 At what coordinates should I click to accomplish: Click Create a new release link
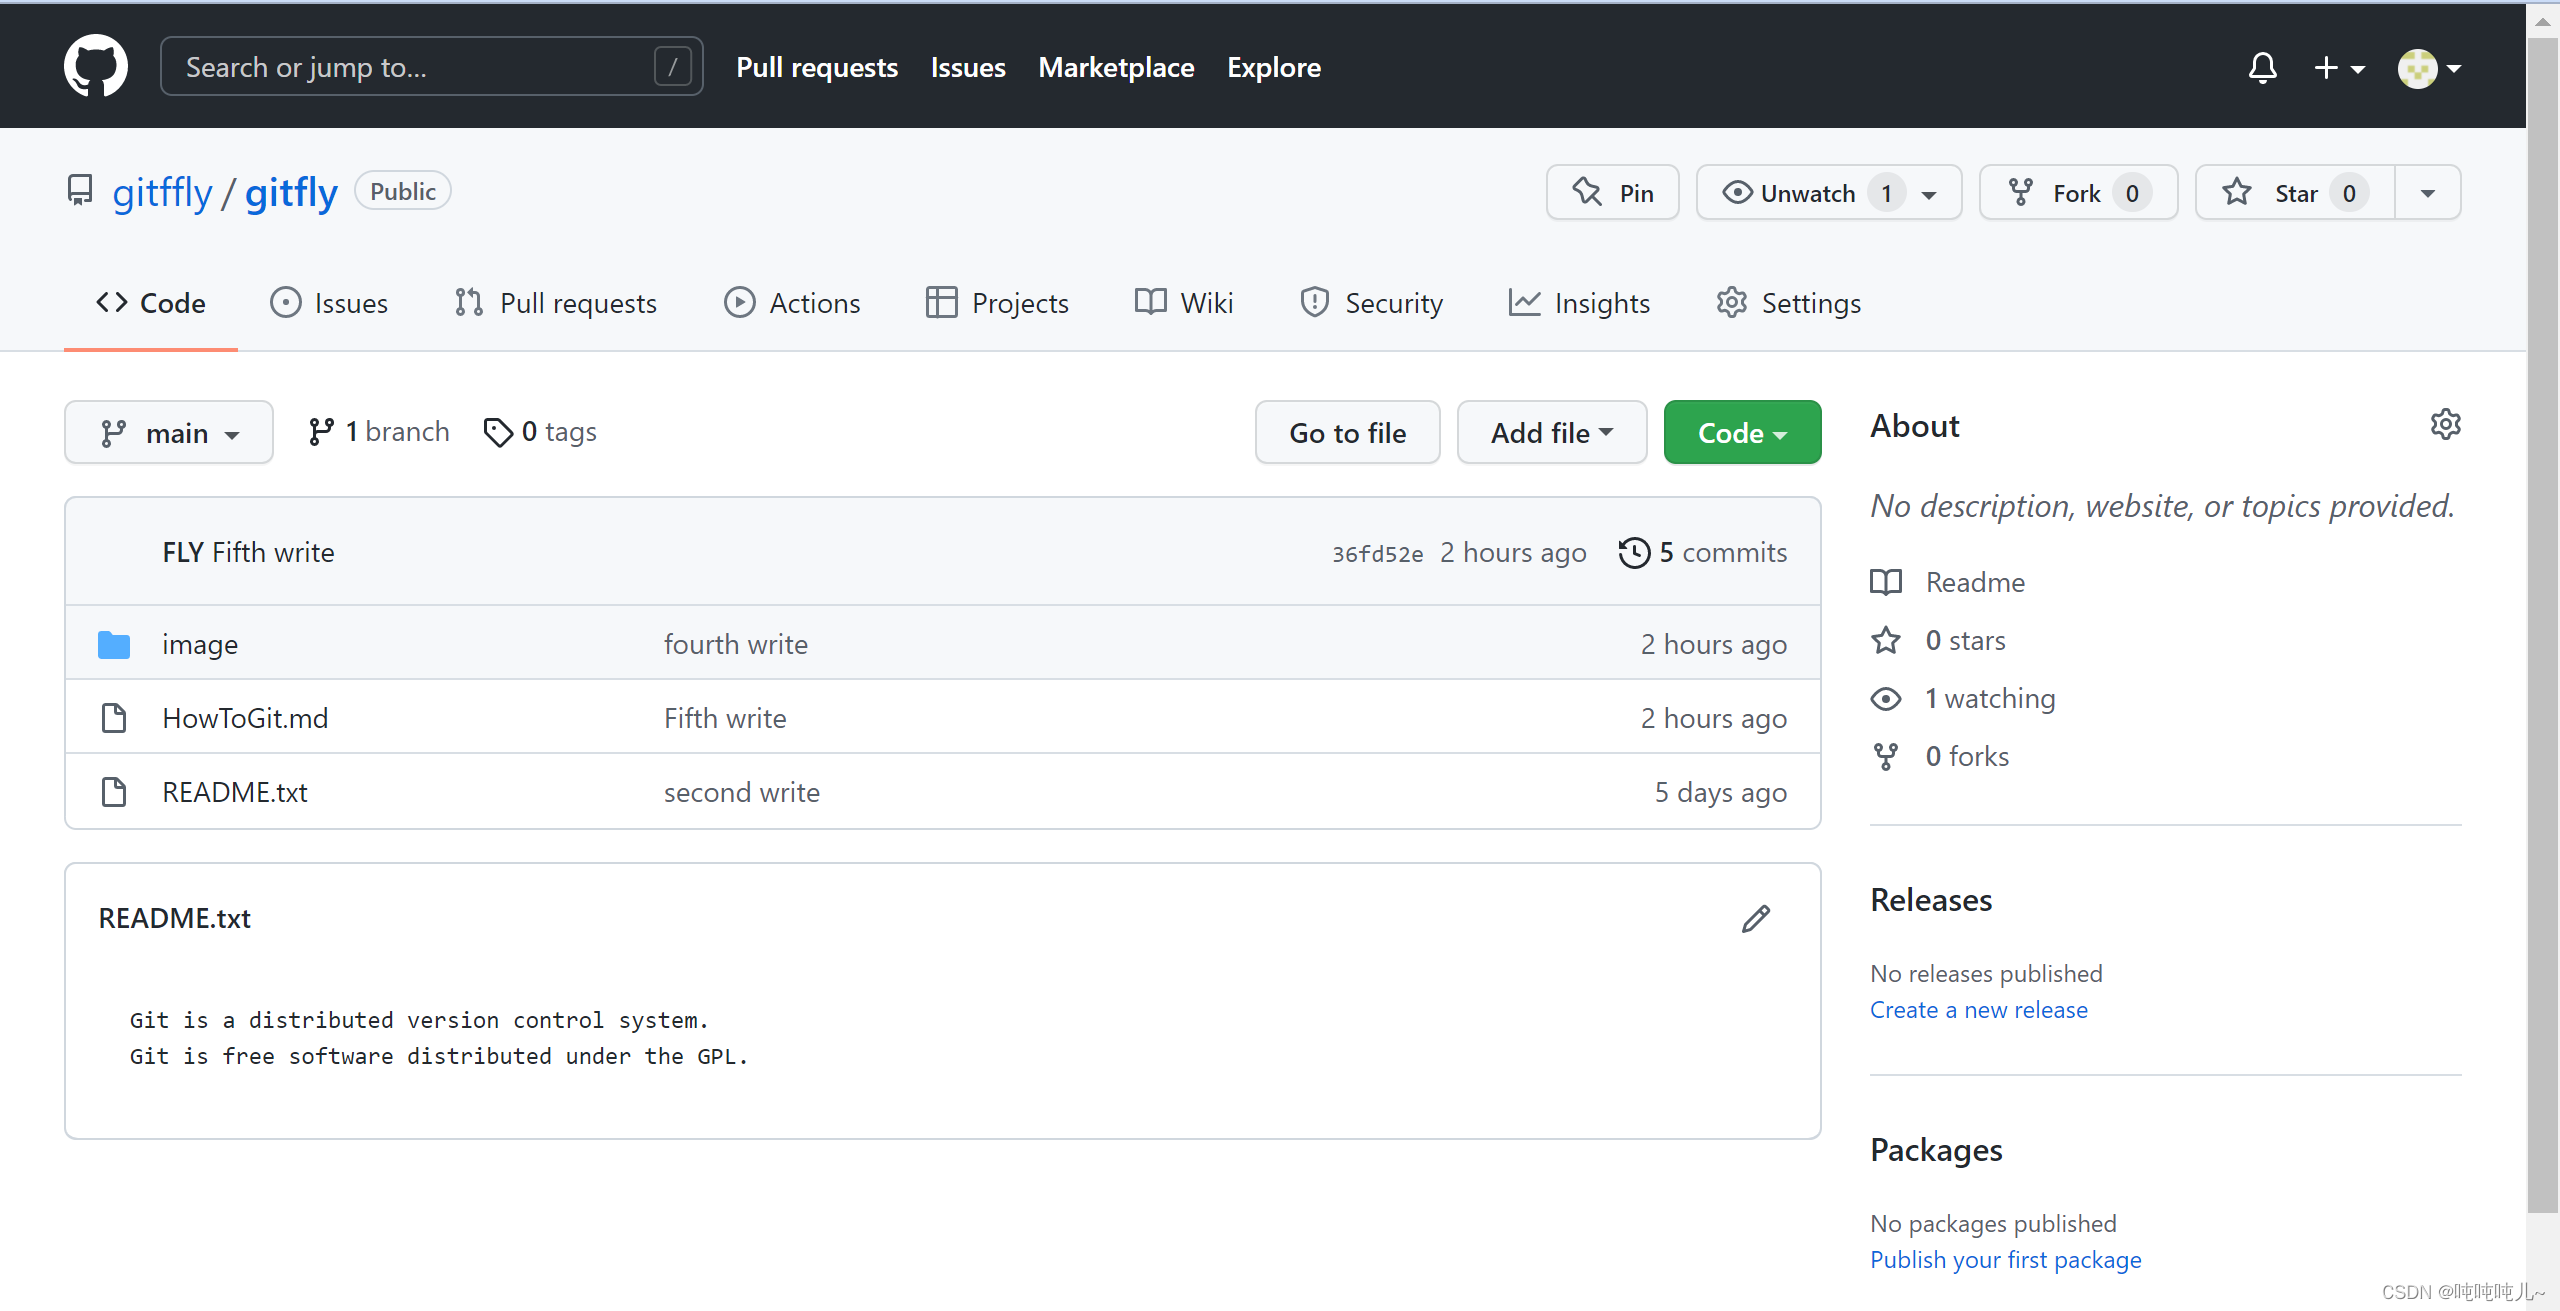click(1978, 1010)
